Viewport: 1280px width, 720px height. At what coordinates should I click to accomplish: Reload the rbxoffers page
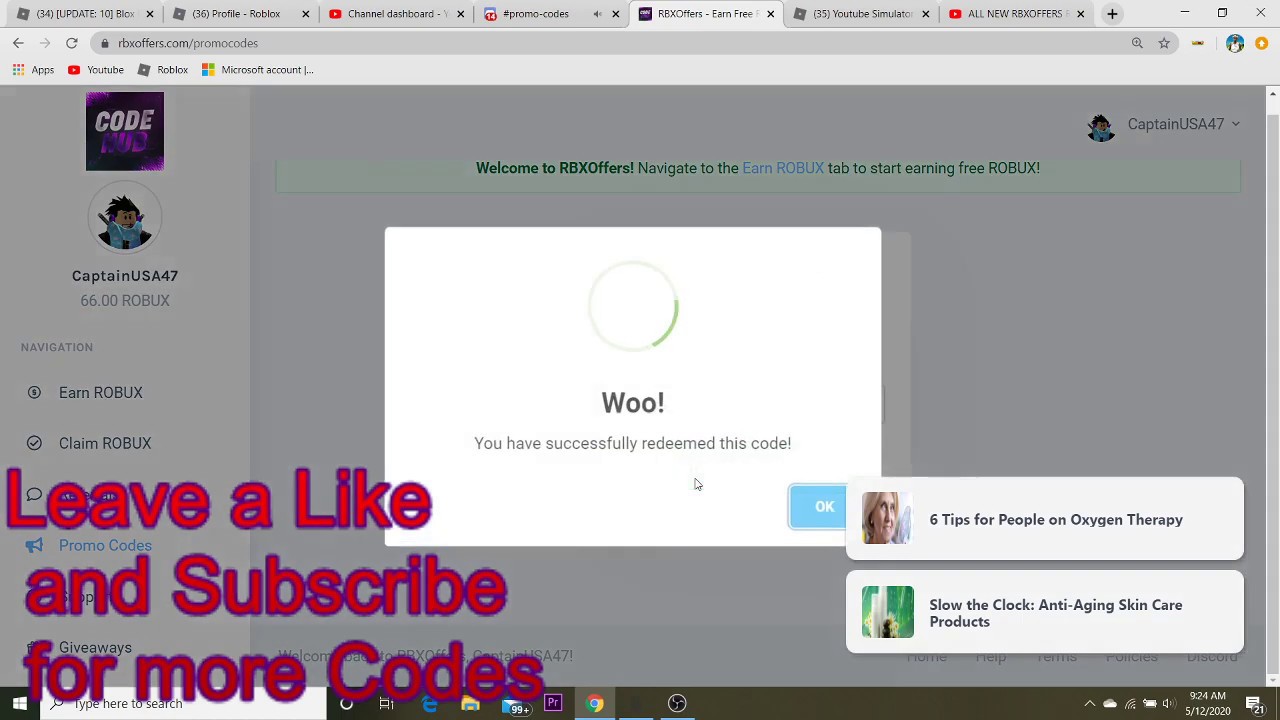click(x=72, y=43)
